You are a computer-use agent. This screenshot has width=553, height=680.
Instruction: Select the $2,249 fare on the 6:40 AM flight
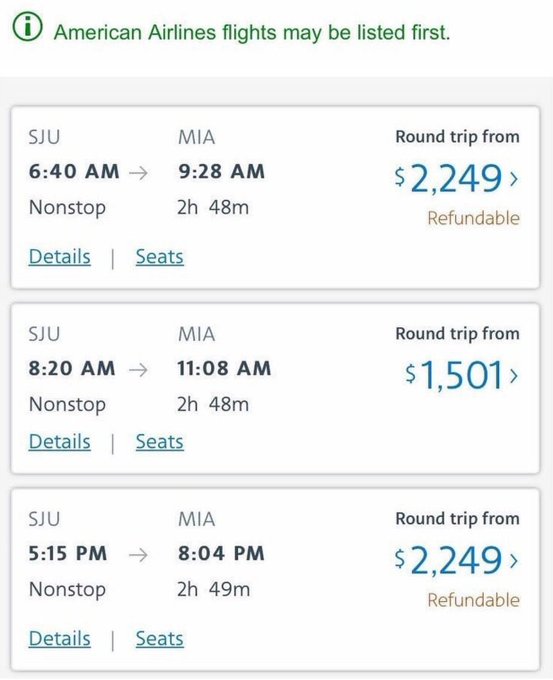tap(448, 178)
